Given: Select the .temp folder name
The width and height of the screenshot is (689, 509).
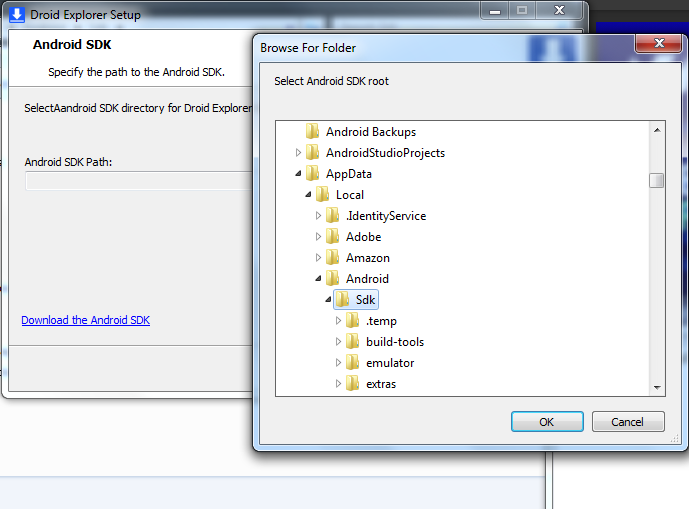Looking at the screenshot, I should coord(381,321).
